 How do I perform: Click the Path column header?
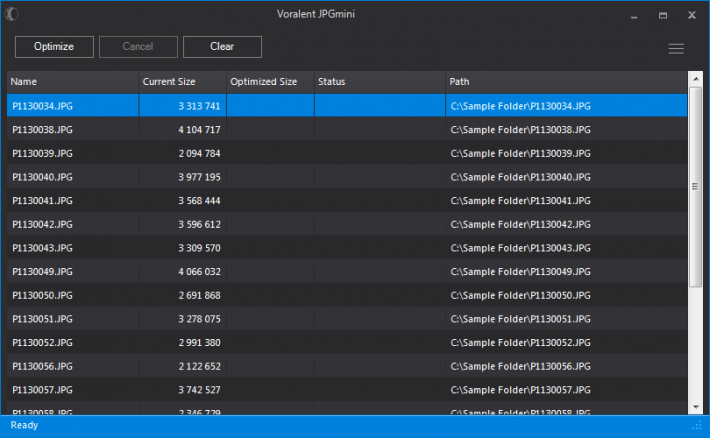point(566,82)
